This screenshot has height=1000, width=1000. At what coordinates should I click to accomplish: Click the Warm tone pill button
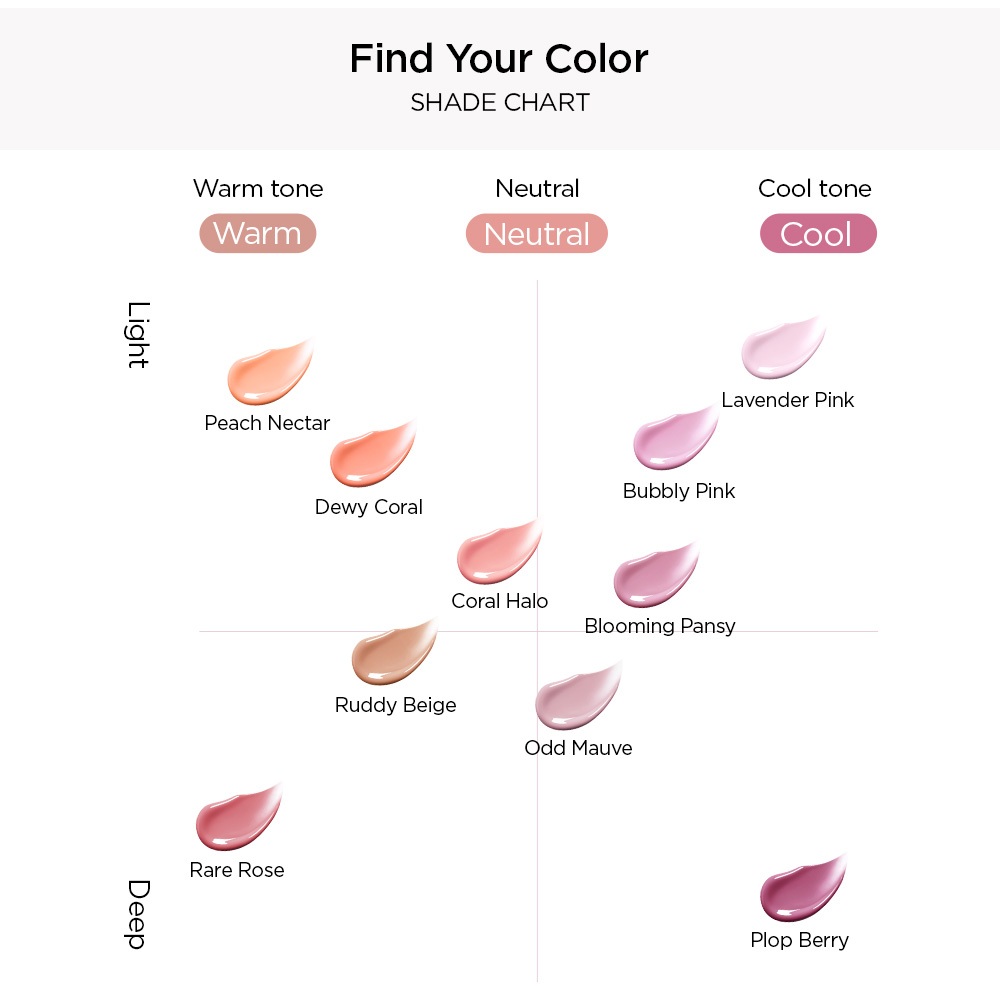pyautogui.click(x=257, y=233)
